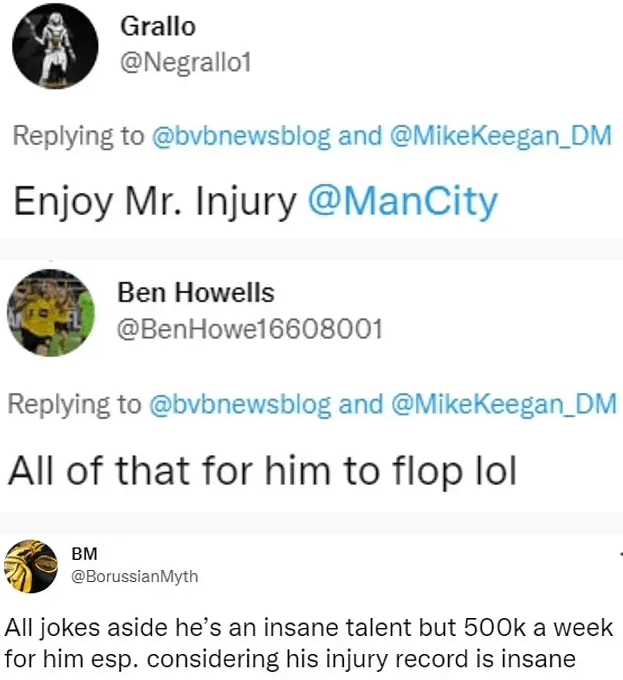Viewport: 623px width, 680px height.
Task: View BM's bee logo avatar
Action: pos(30,567)
